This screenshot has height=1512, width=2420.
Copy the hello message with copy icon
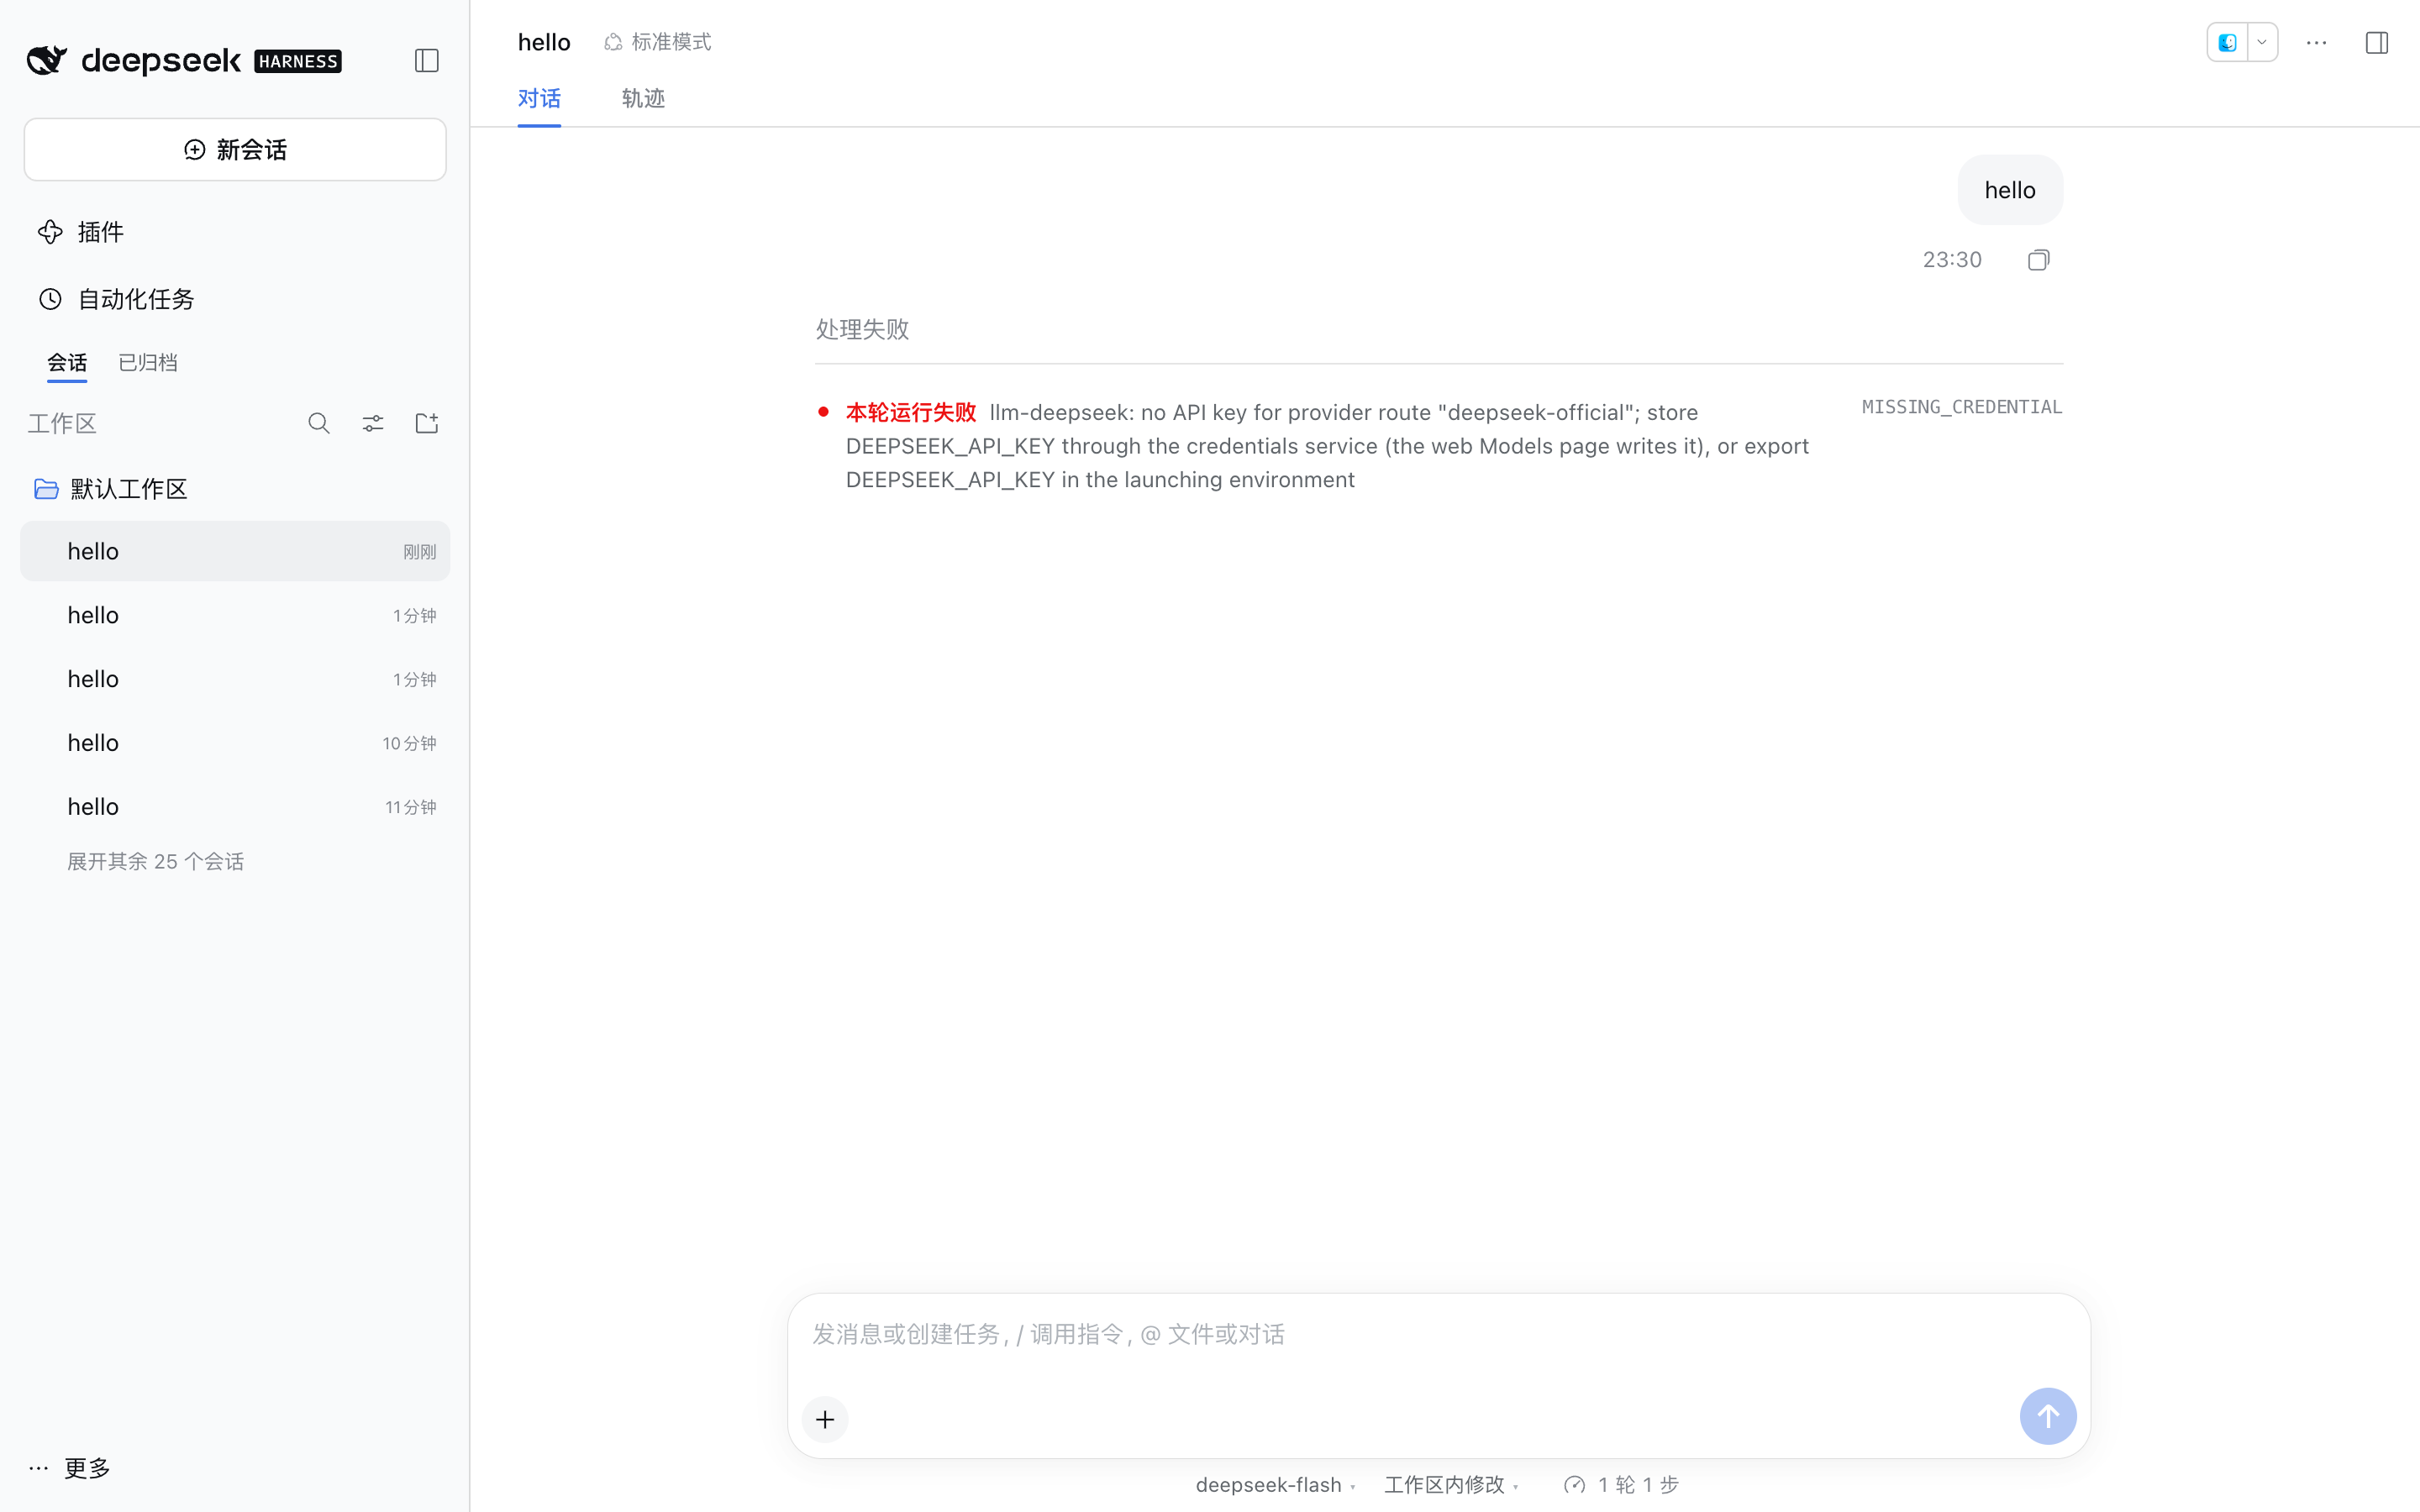pyautogui.click(x=2038, y=260)
